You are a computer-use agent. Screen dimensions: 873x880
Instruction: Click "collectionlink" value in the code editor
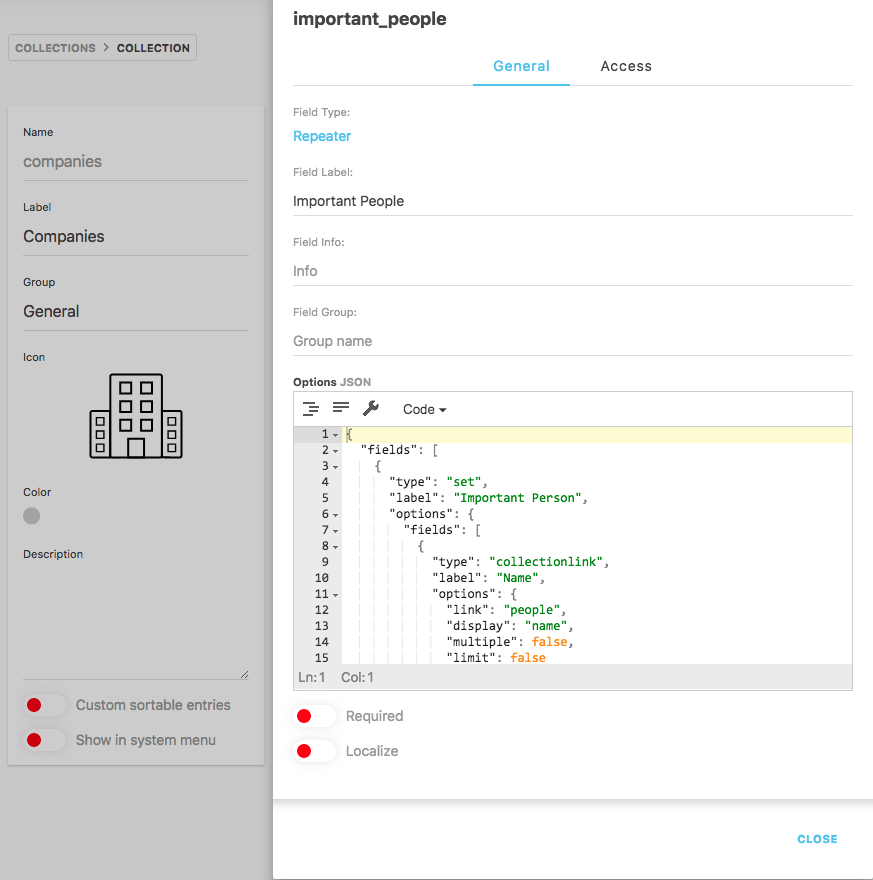click(x=546, y=562)
